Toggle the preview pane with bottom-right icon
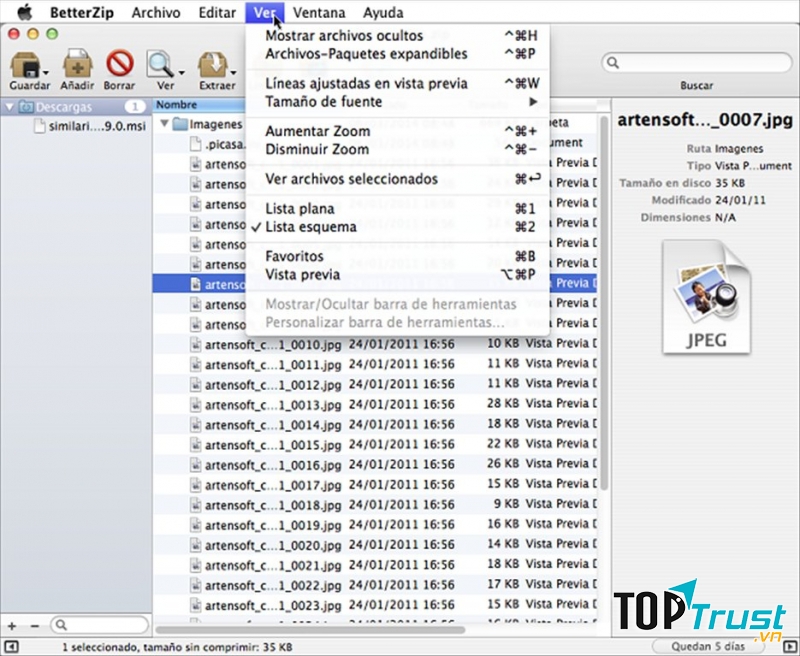 pos(789,647)
